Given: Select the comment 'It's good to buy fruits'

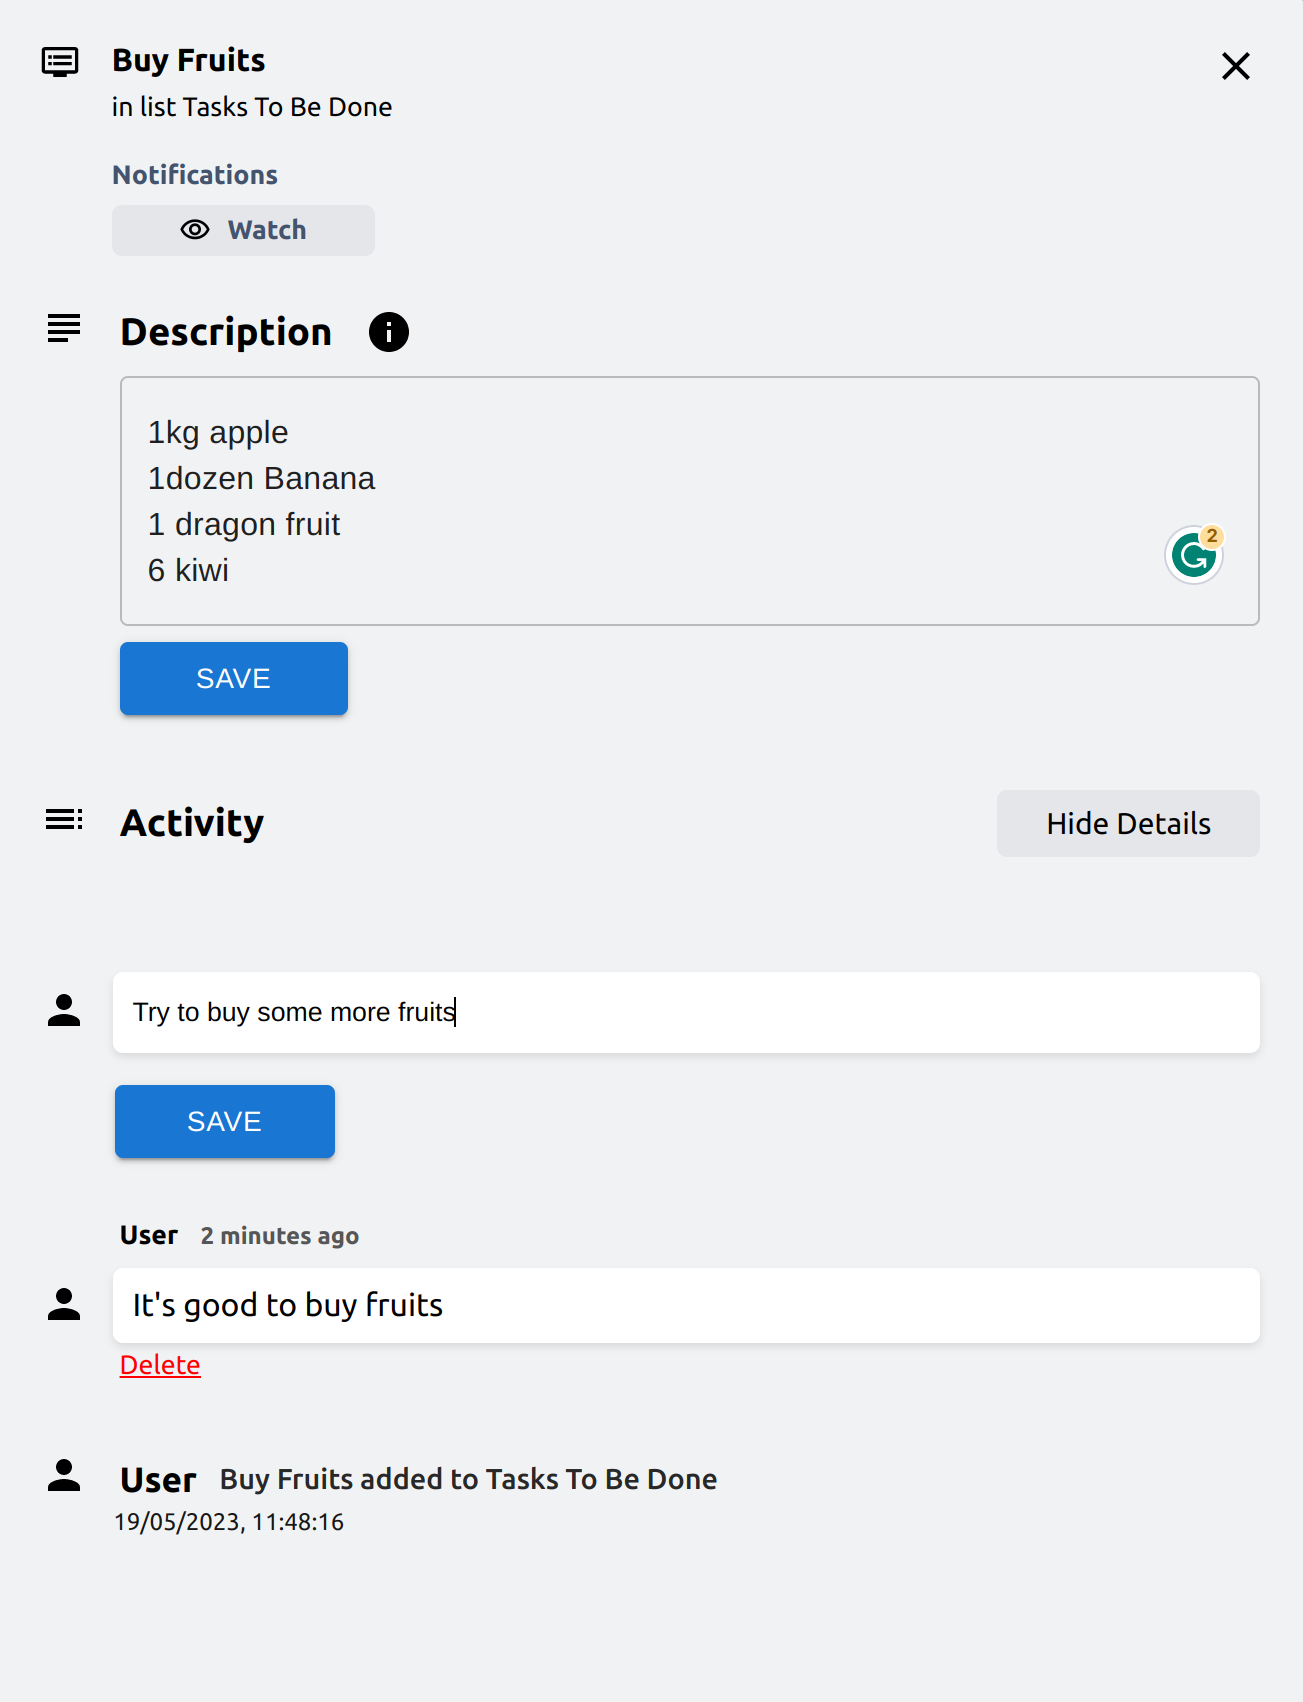Looking at the screenshot, I should (x=685, y=1305).
